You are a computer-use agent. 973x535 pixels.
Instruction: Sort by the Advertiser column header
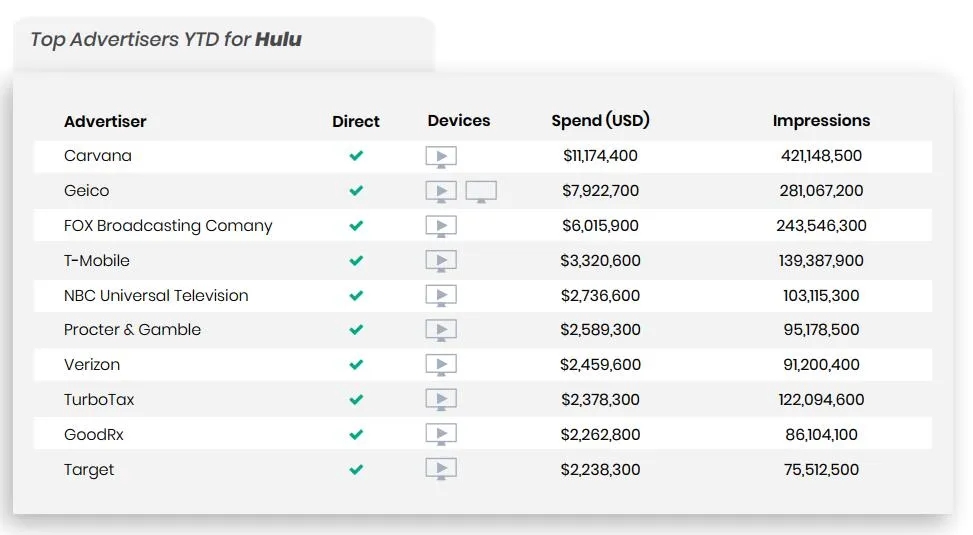pos(105,122)
